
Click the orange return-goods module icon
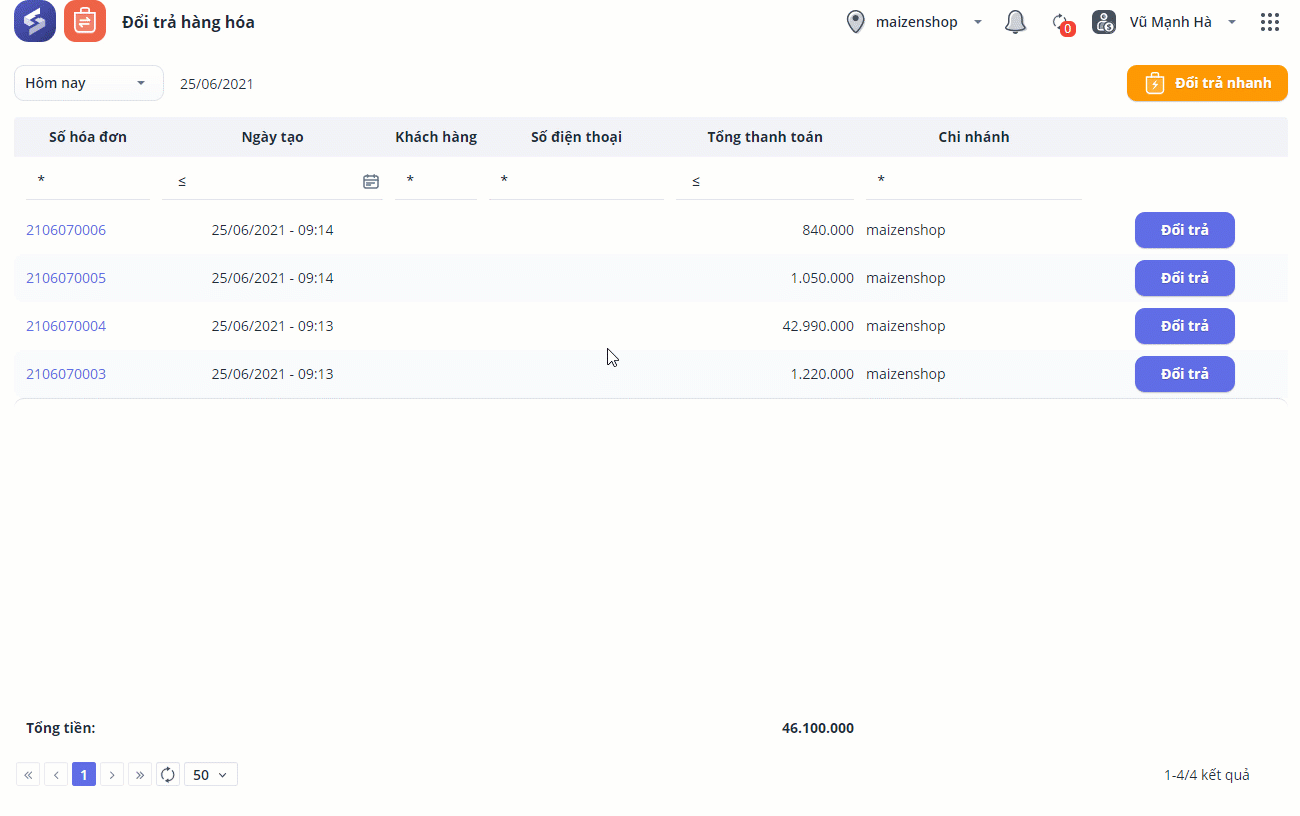coord(85,21)
